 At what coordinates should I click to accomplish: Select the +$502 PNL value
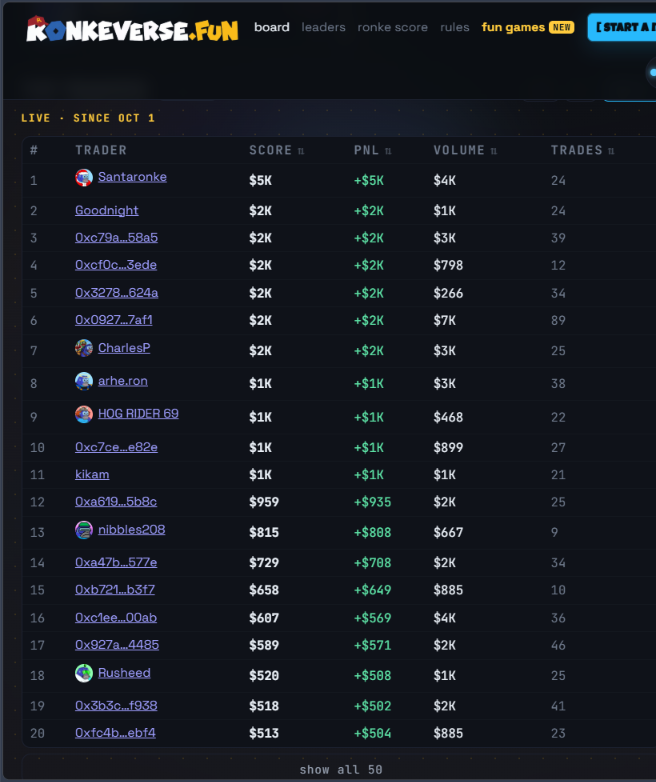point(372,706)
